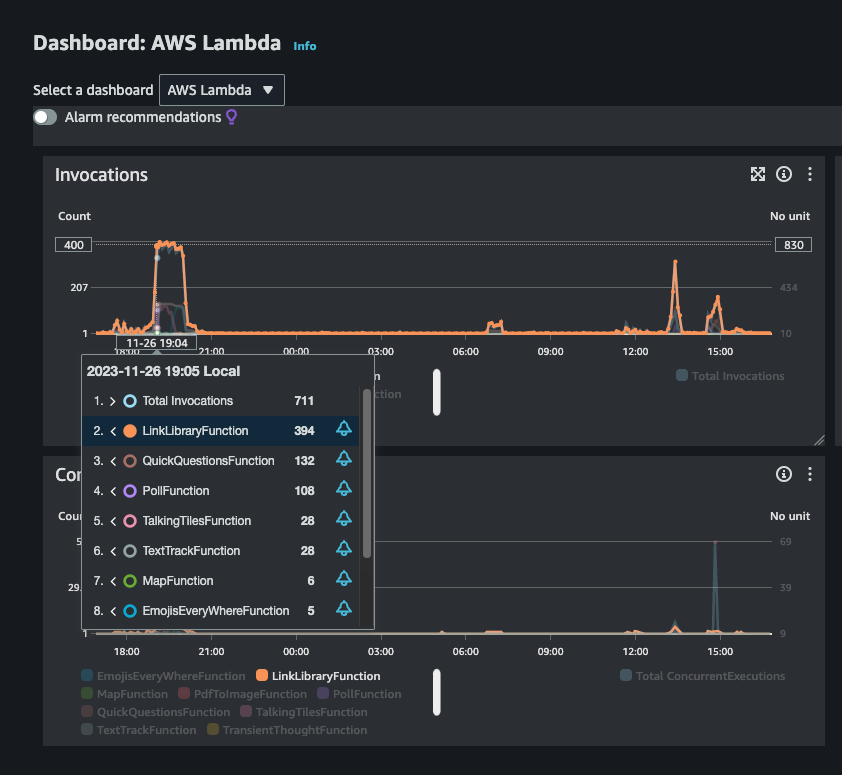
Task: Open the Invocations widget three-dot menu
Action: coord(810,174)
